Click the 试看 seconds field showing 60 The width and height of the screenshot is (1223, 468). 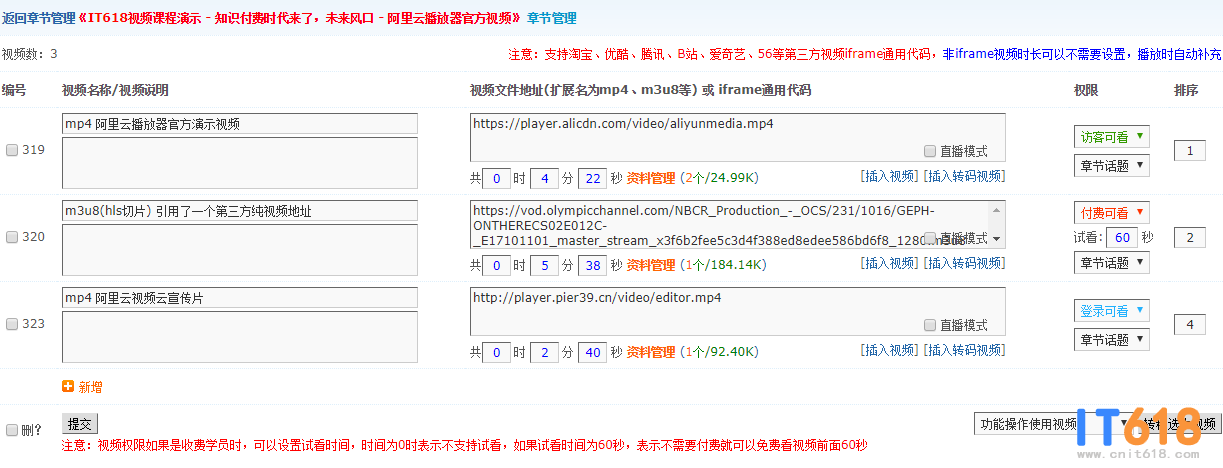[1124, 237]
